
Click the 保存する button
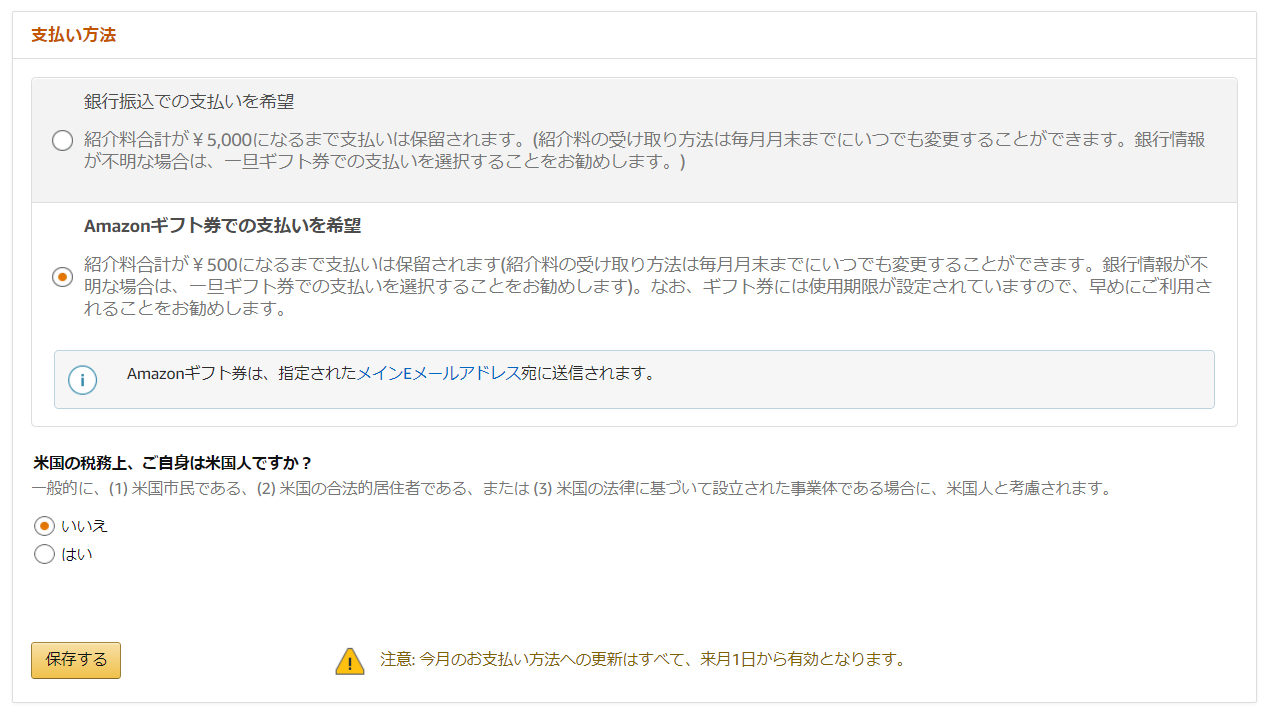click(76, 660)
